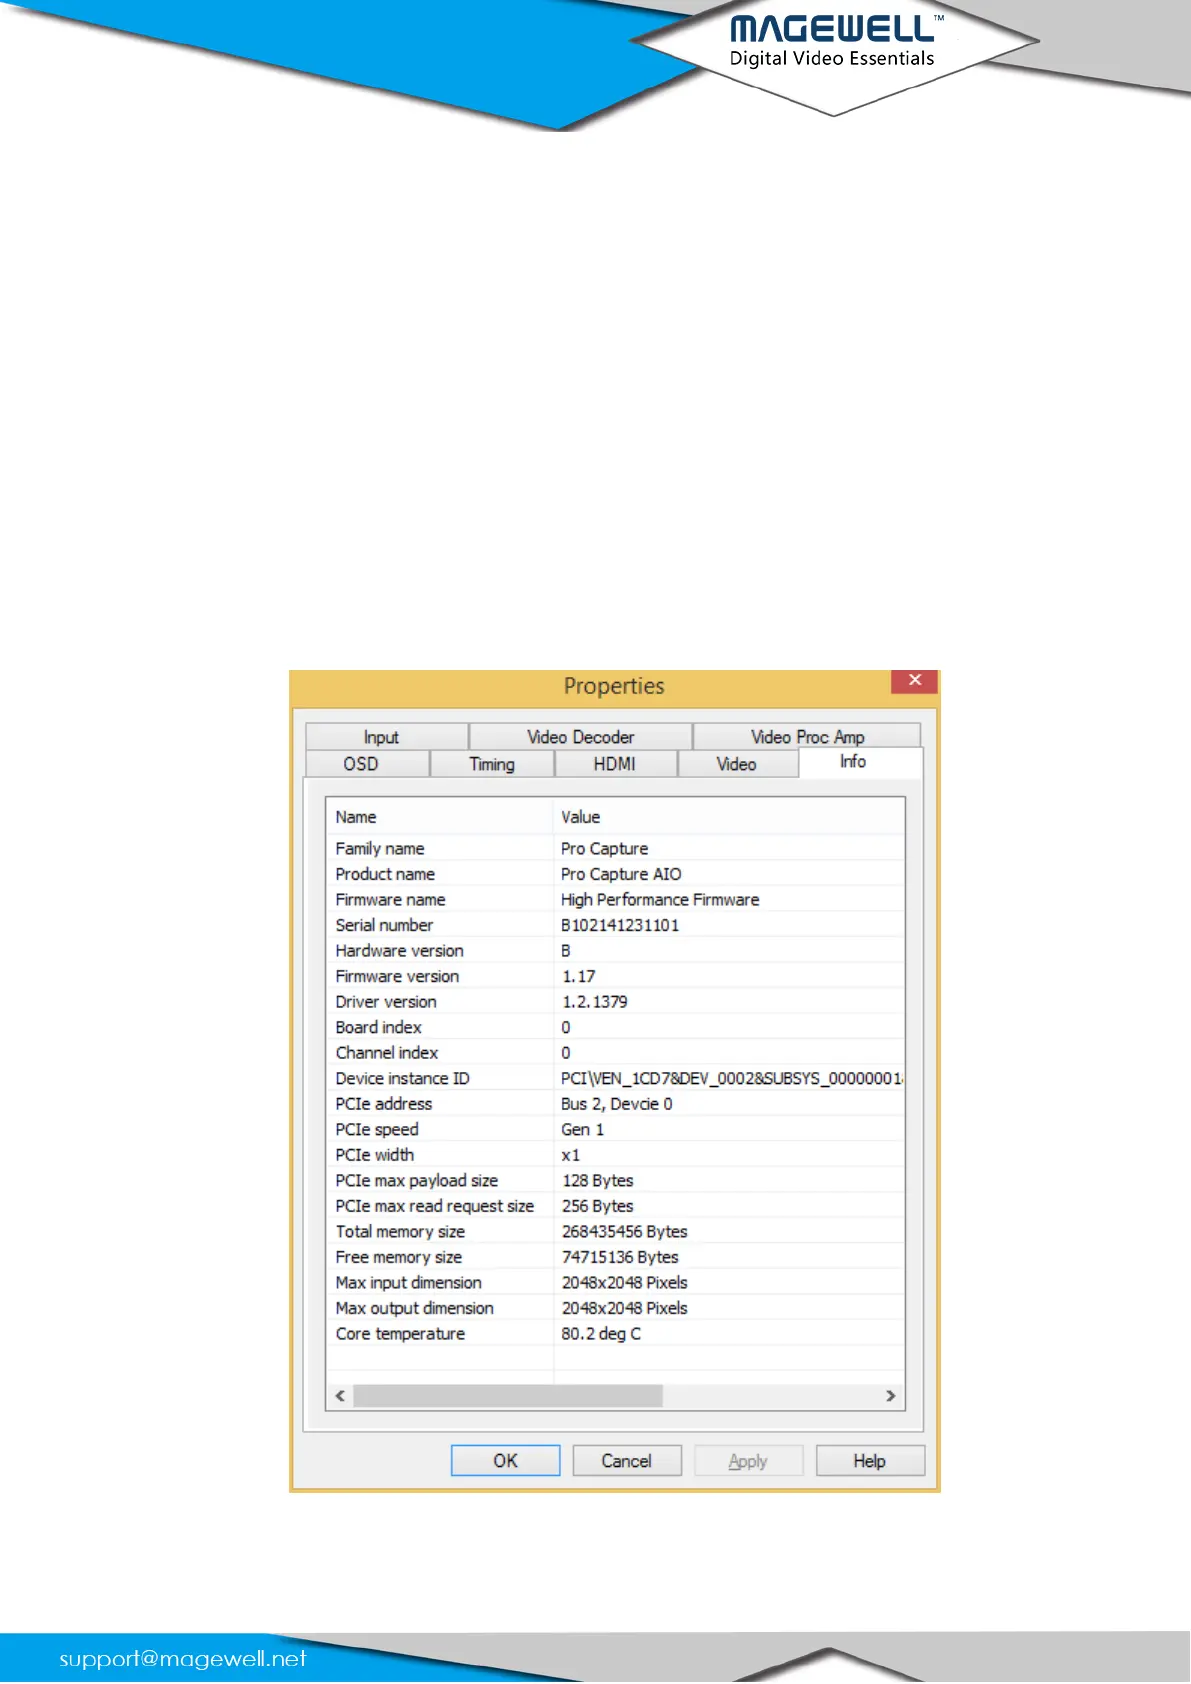The height and width of the screenshot is (1684, 1191).
Task: Click the horizontal scrollbar thumb
Action: [x=507, y=1396]
